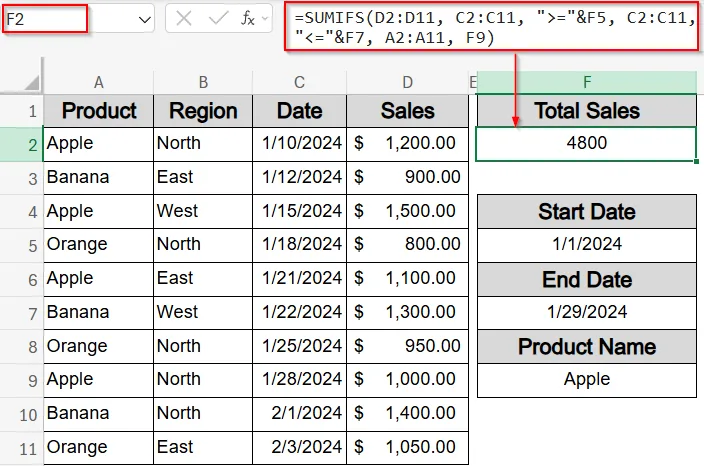This screenshot has height=466, width=704.
Task: Select the East region cell in row 11
Action: point(203,448)
